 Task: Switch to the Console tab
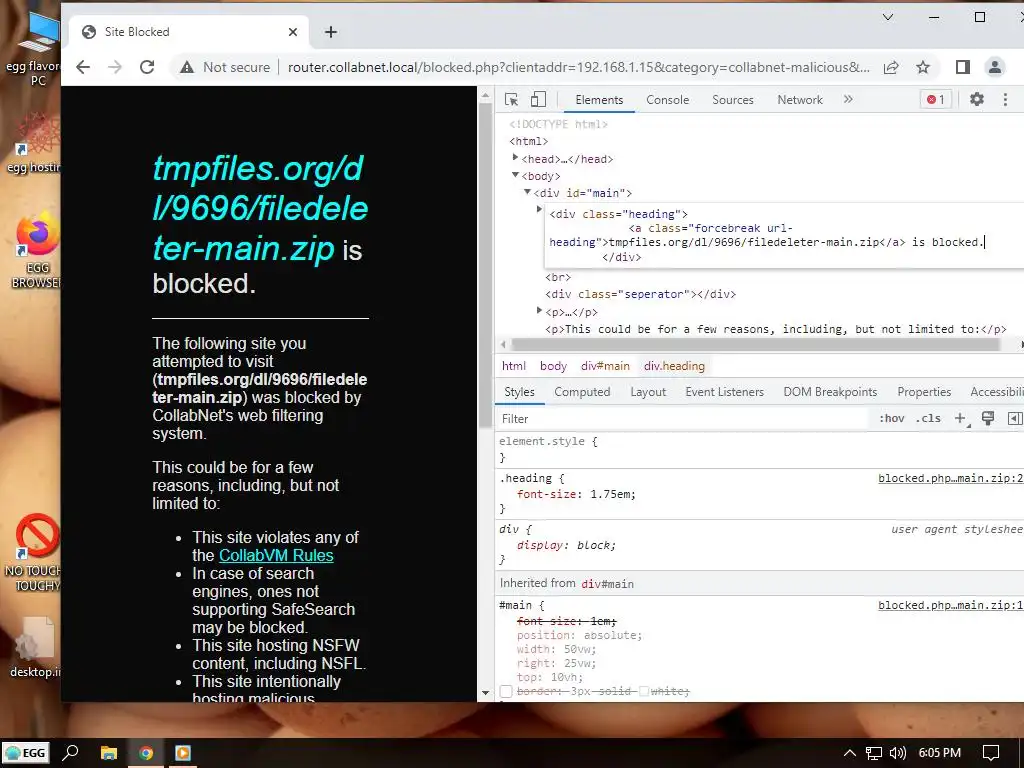point(667,100)
